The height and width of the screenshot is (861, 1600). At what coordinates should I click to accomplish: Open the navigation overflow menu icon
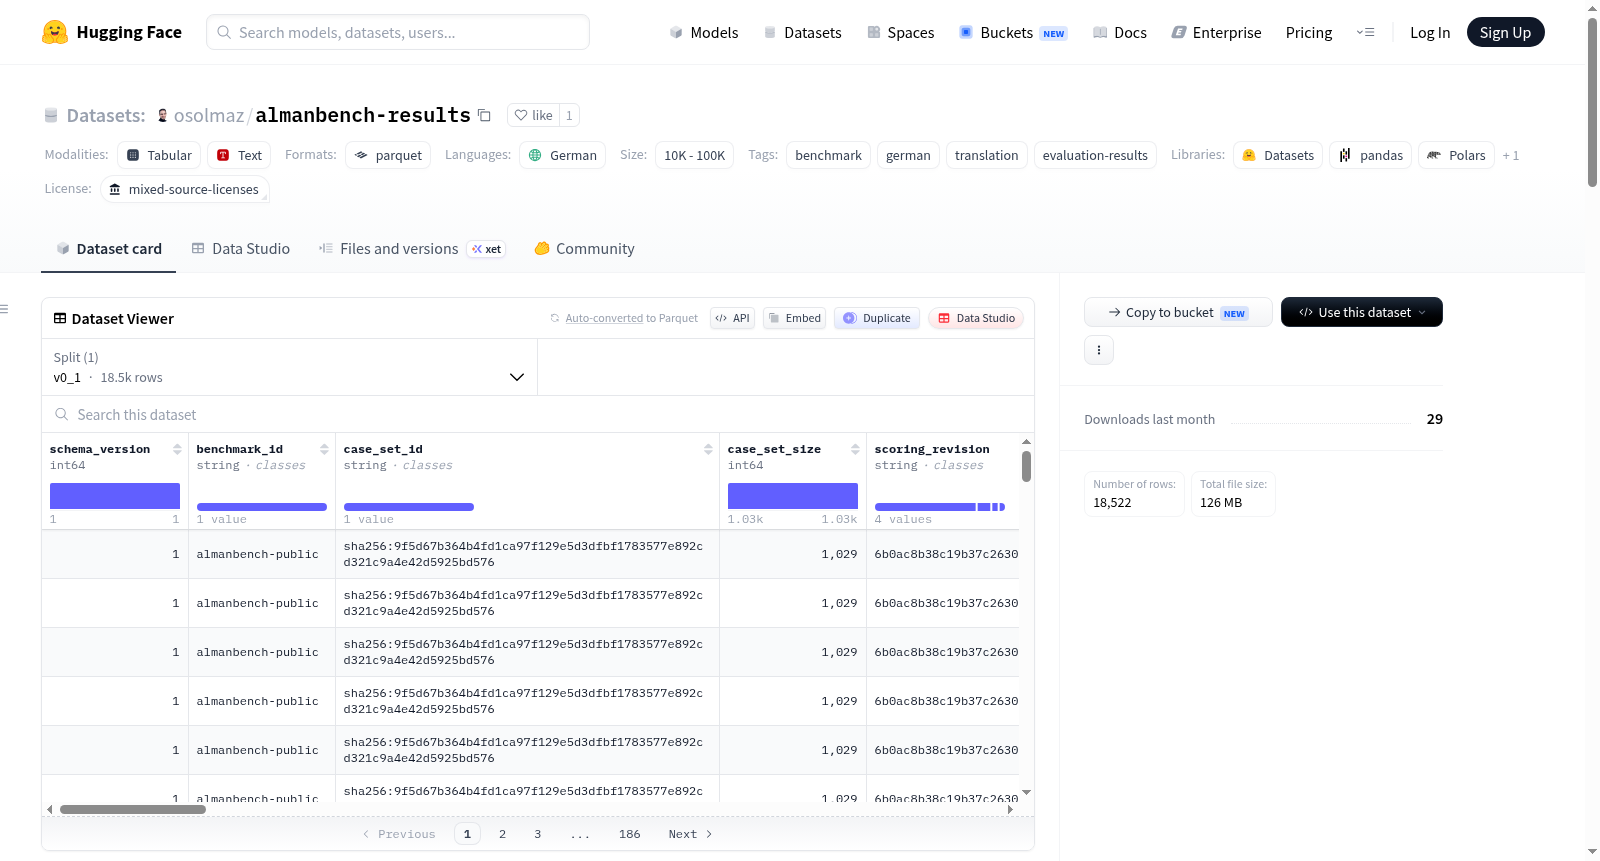coord(1365,32)
